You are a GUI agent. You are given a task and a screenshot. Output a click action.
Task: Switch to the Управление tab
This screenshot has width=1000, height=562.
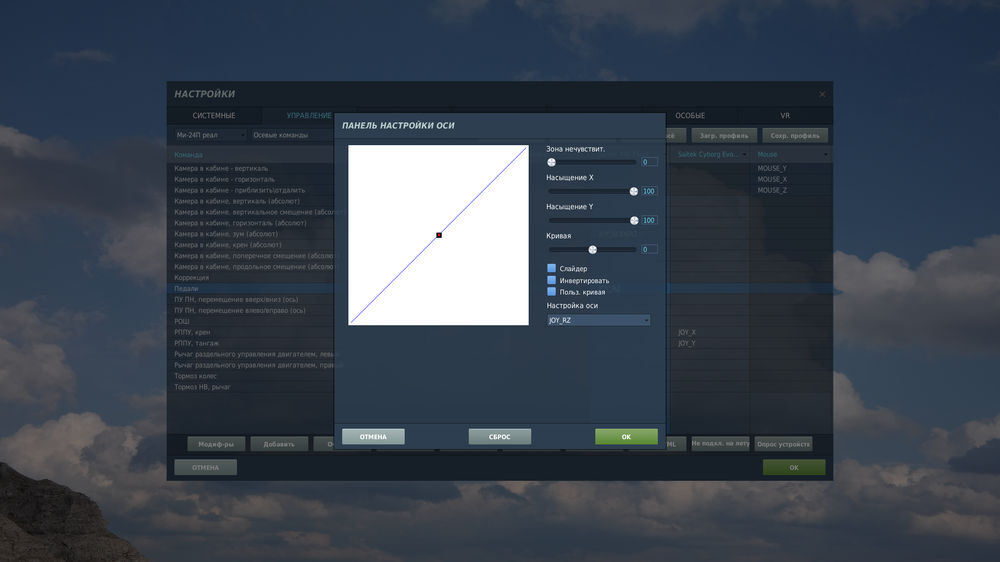(x=309, y=115)
